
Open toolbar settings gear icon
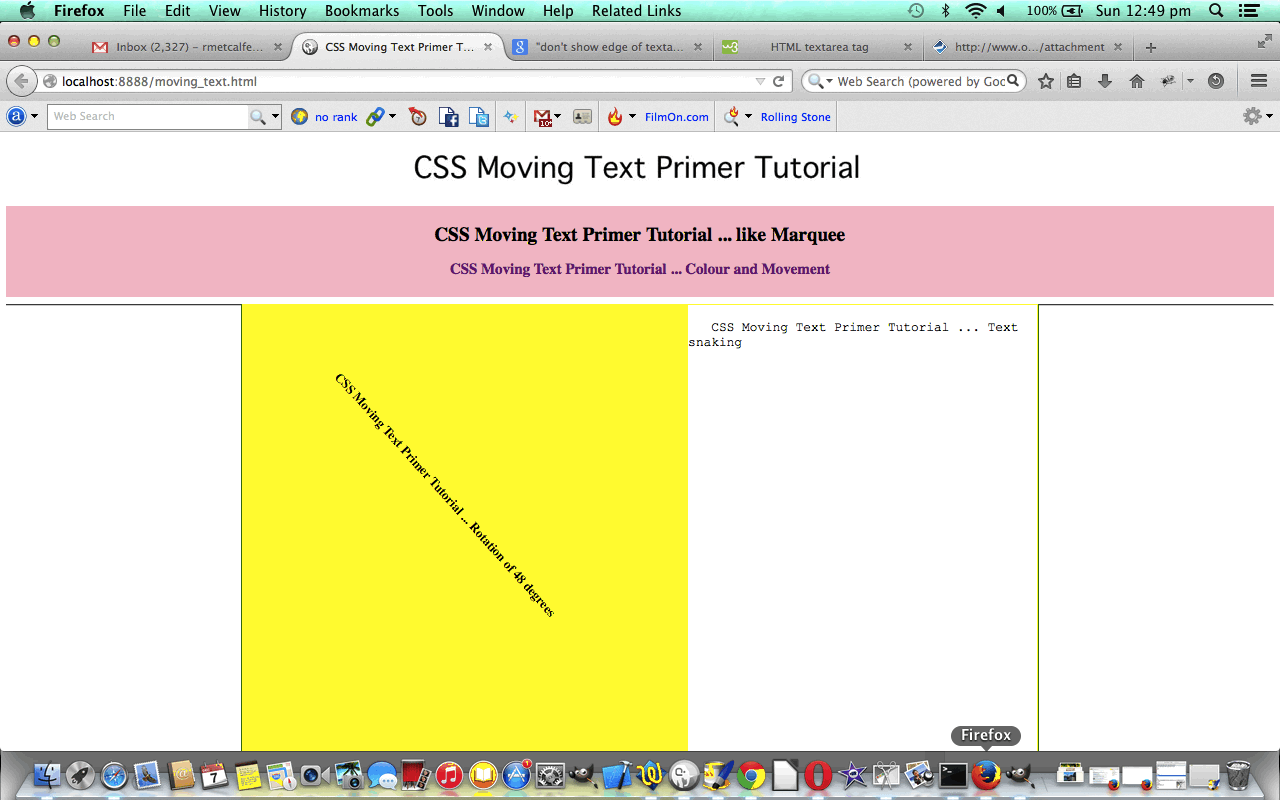pyautogui.click(x=1251, y=116)
